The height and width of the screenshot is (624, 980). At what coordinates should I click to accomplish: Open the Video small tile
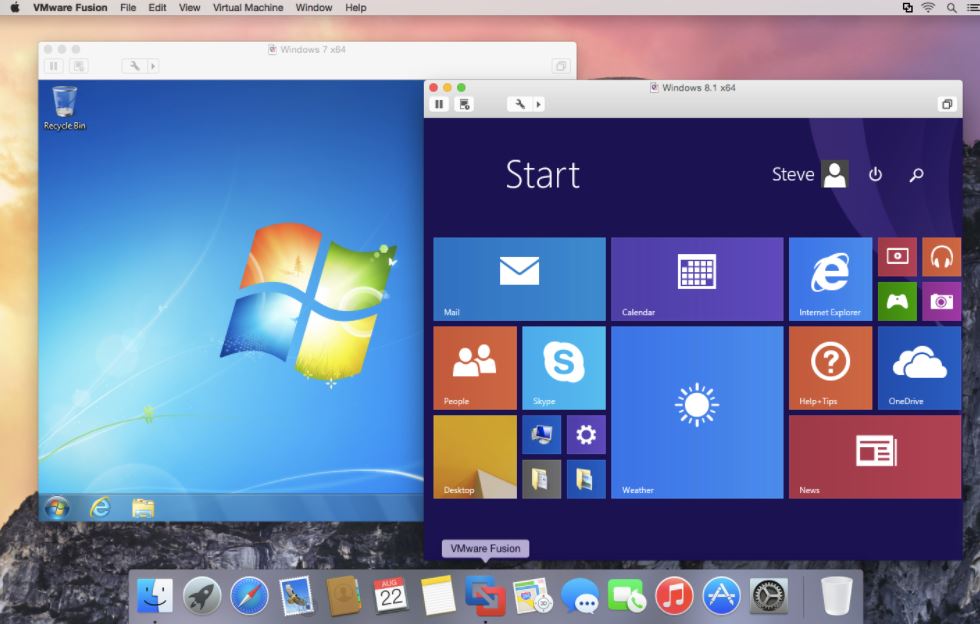pos(898,256)
